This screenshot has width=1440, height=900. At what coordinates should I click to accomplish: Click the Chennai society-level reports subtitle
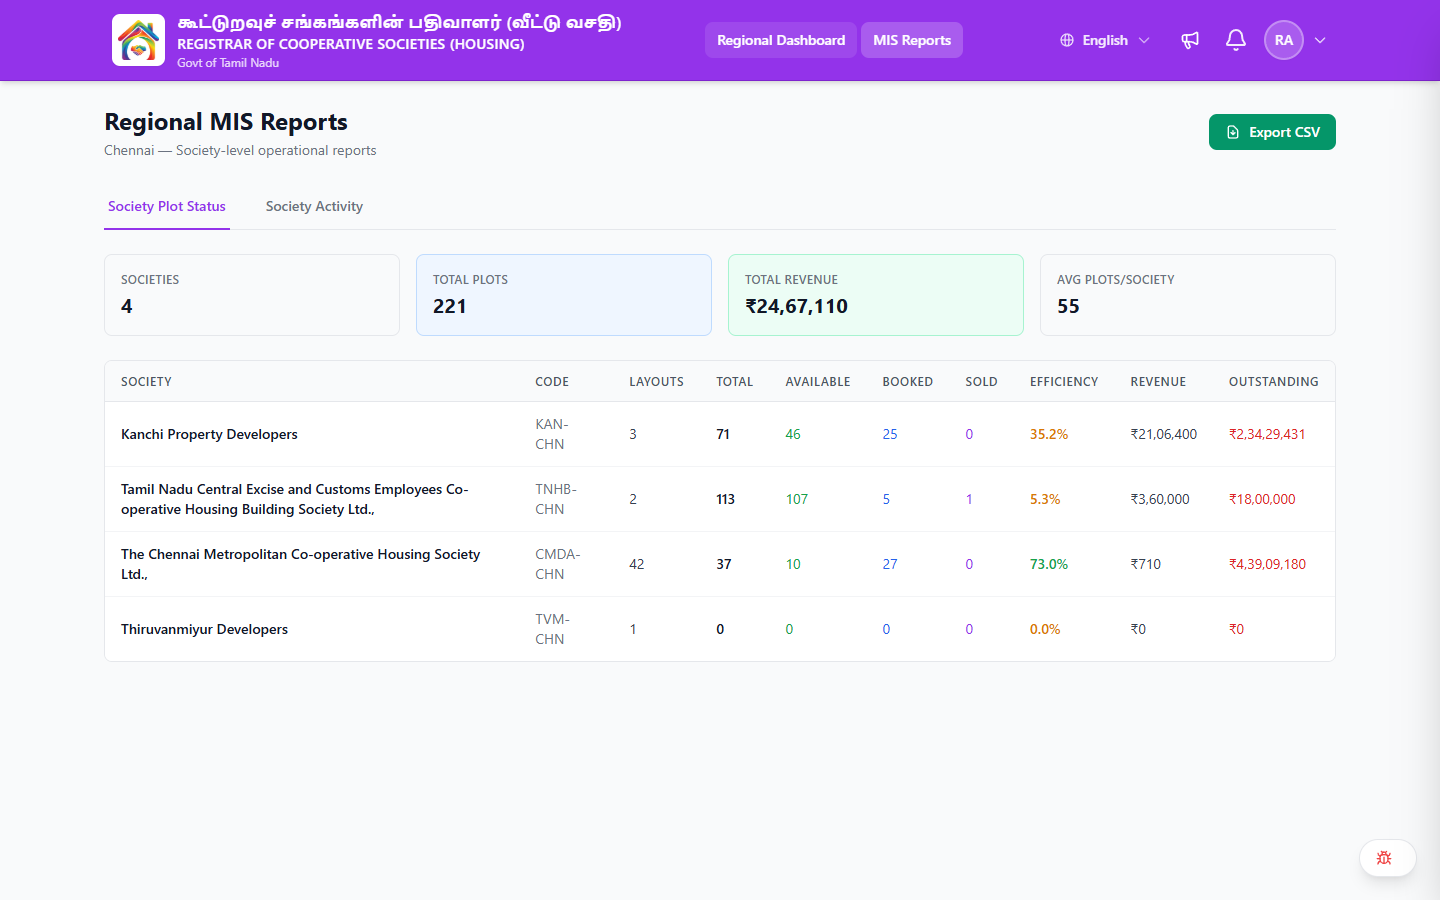coord(240,150)
